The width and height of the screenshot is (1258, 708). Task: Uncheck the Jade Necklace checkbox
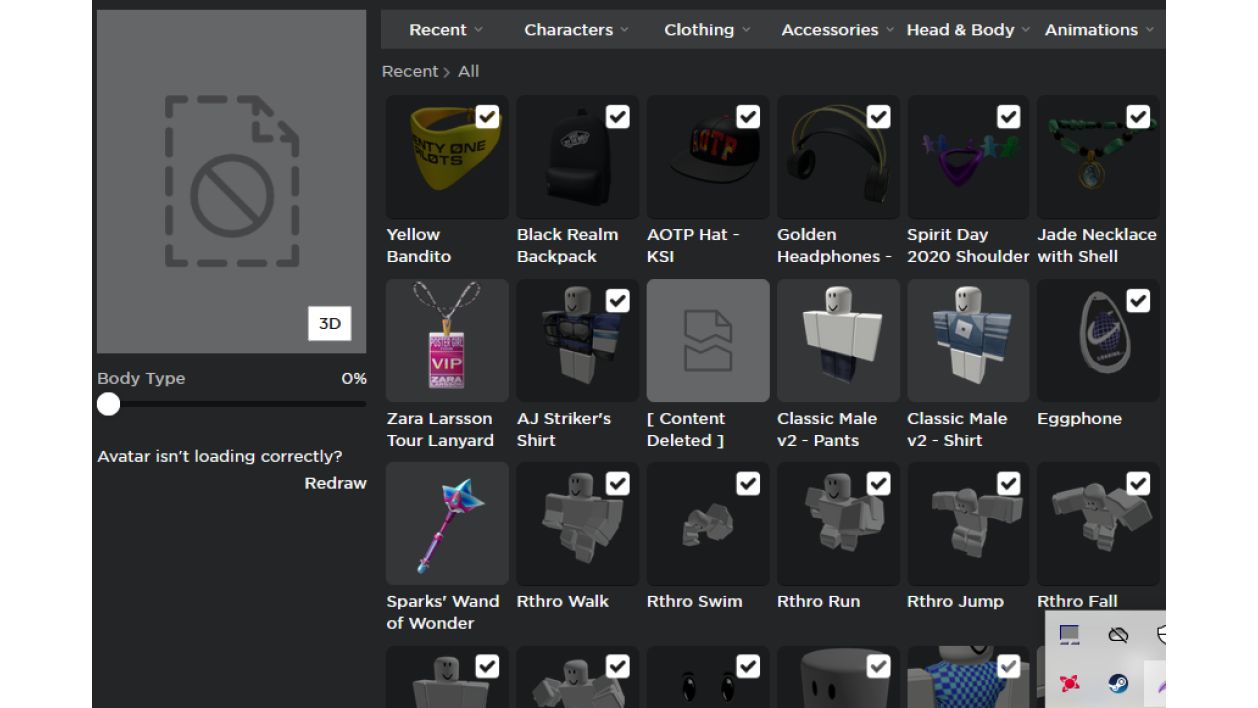(x=1138, y=117)
